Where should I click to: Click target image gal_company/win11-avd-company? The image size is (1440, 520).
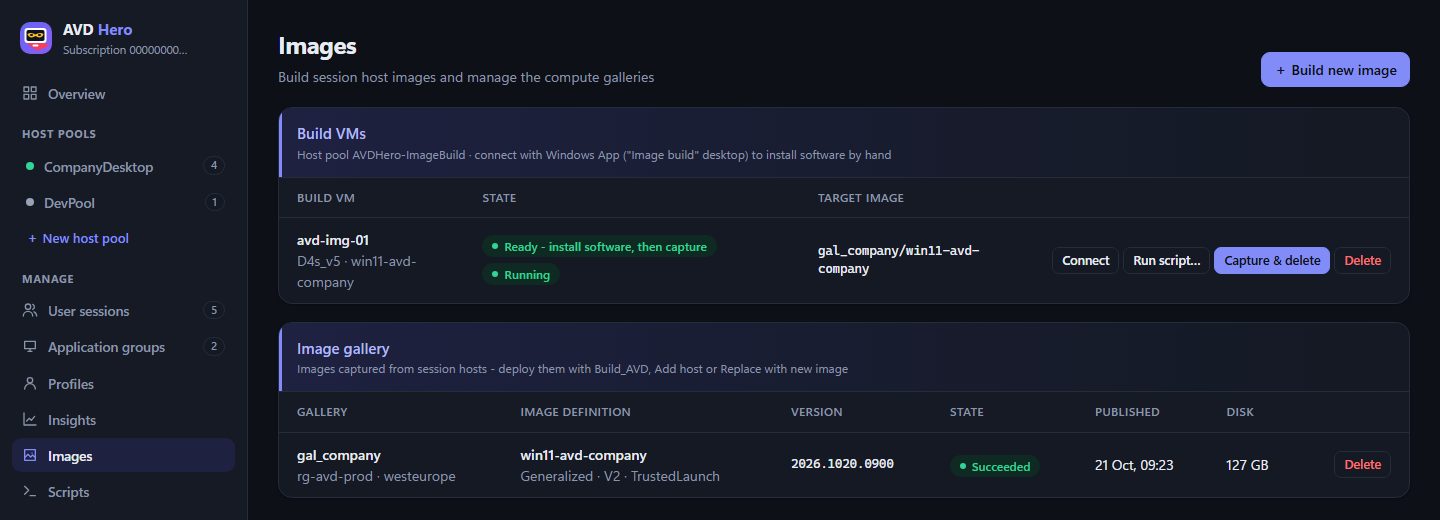898,260
